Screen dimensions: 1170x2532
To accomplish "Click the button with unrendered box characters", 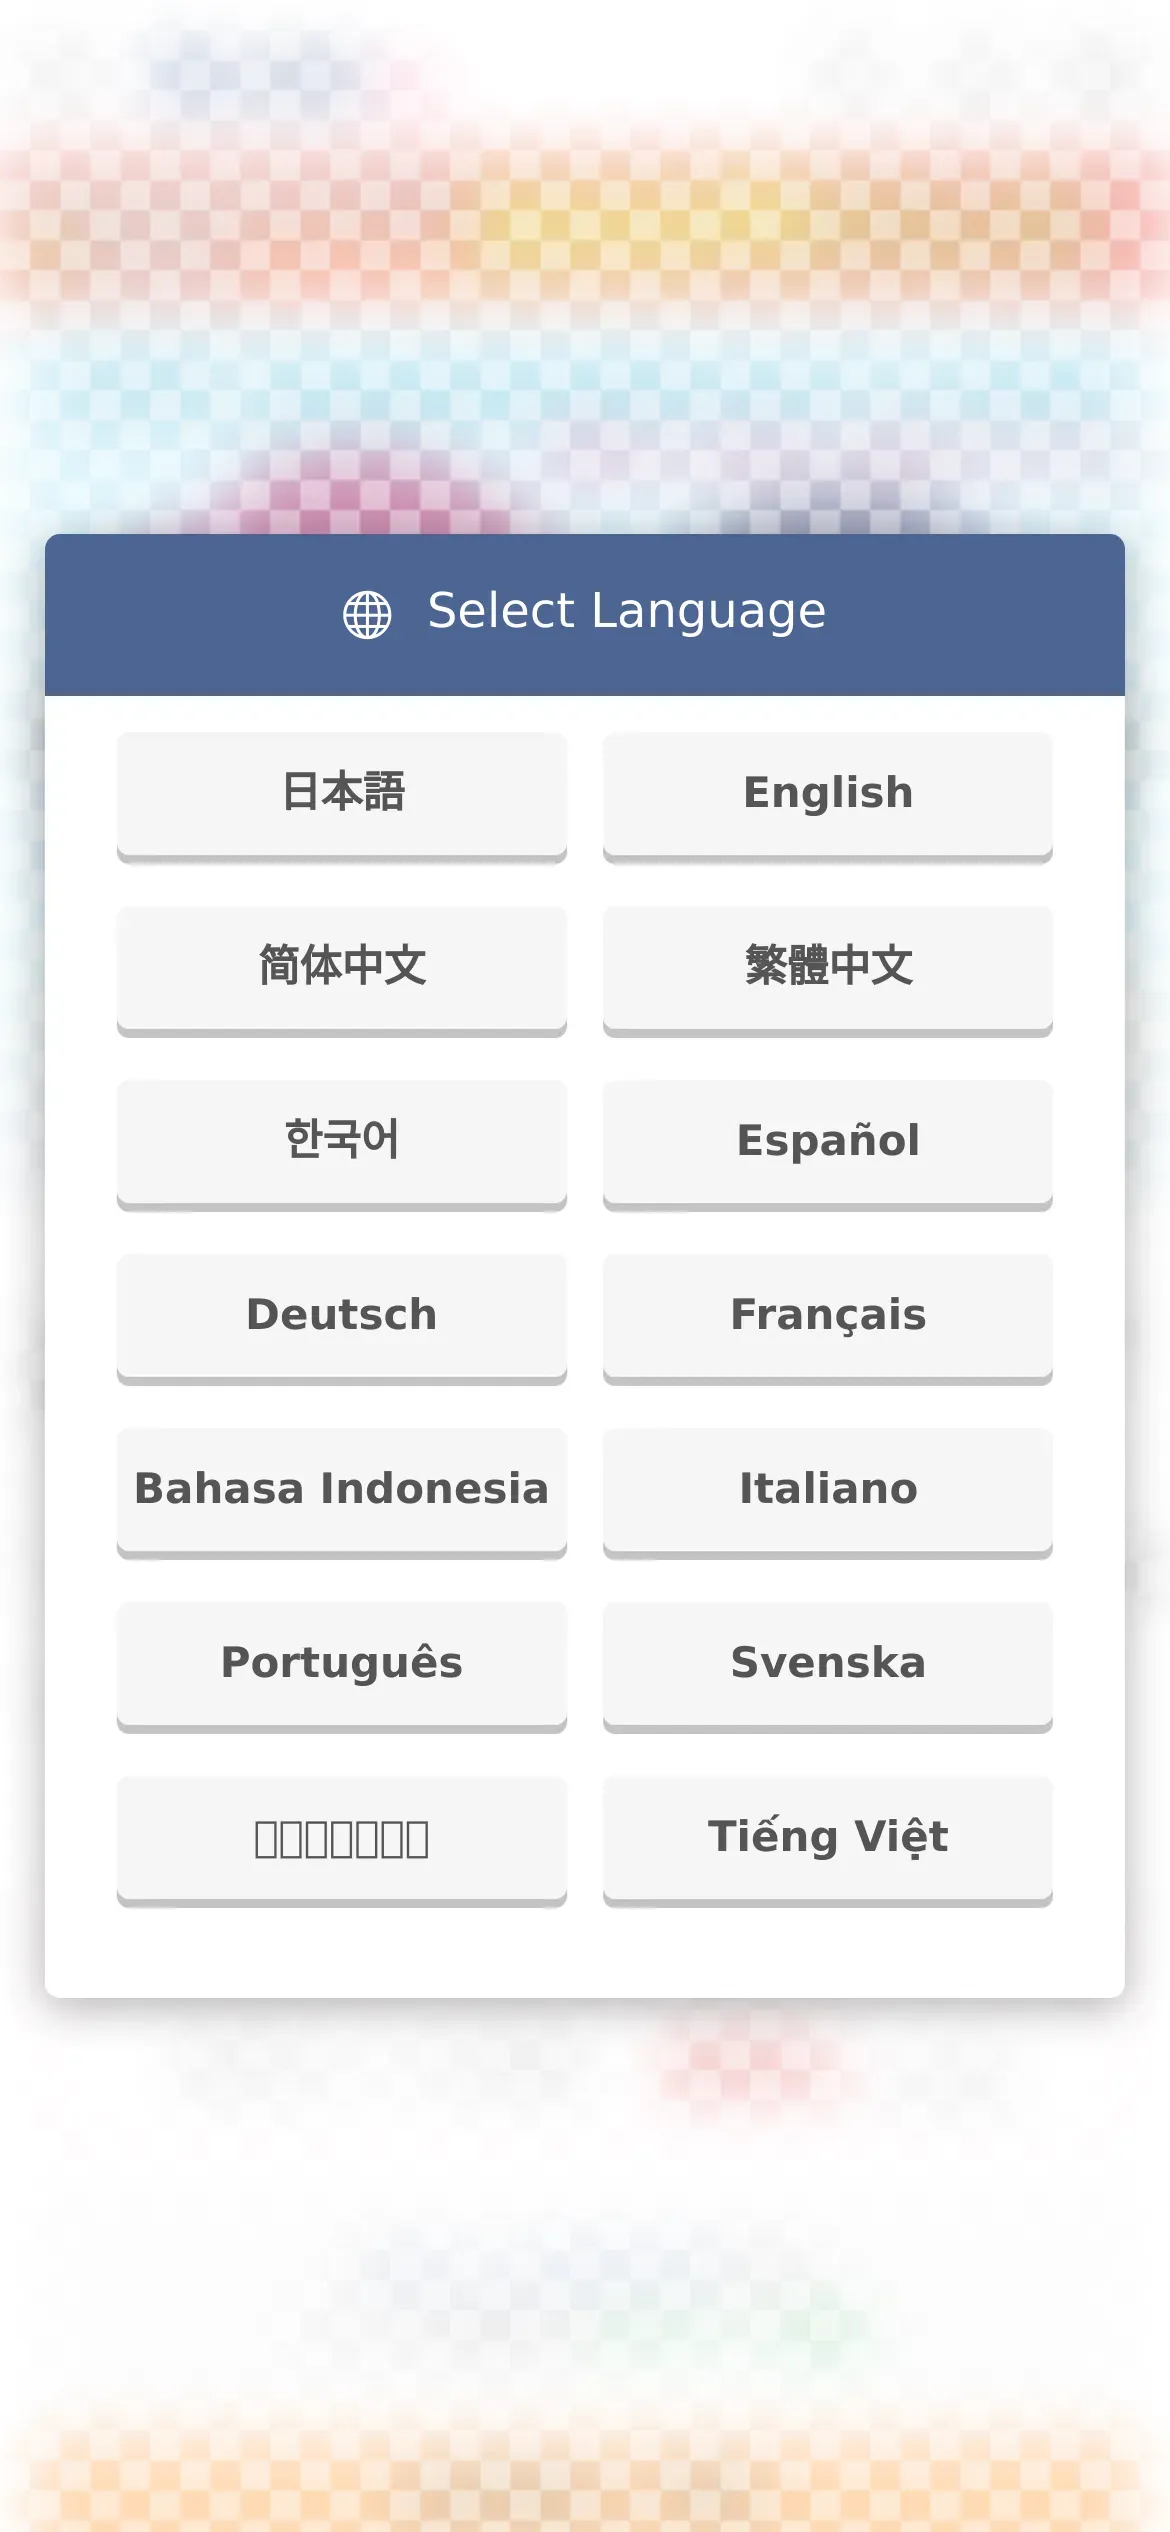I will (342, 1841).
